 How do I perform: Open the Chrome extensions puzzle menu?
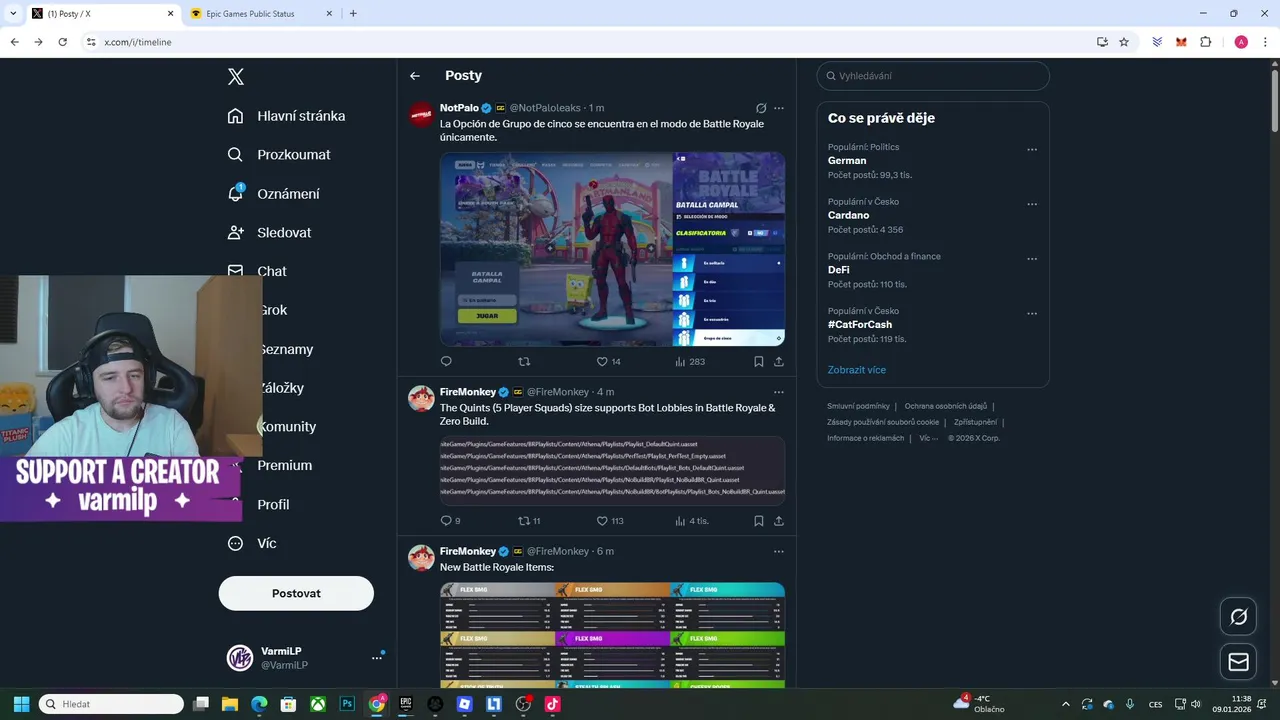[x=1206, y=42]
